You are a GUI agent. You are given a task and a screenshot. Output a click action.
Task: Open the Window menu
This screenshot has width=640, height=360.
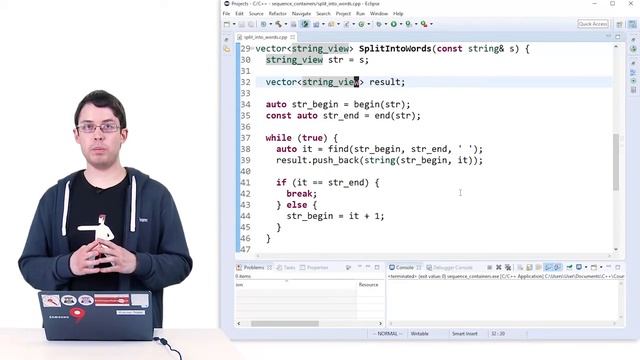(x=379, y=13)
